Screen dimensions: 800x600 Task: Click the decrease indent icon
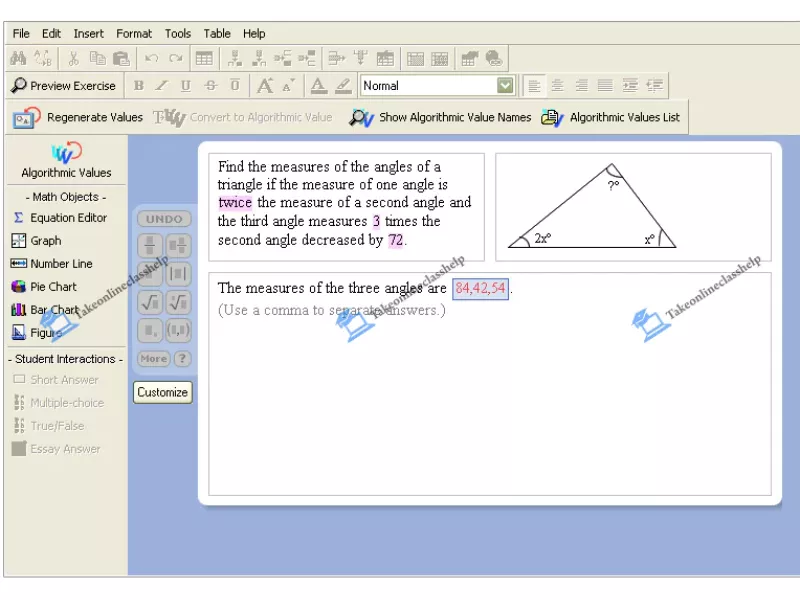[655, 86]
